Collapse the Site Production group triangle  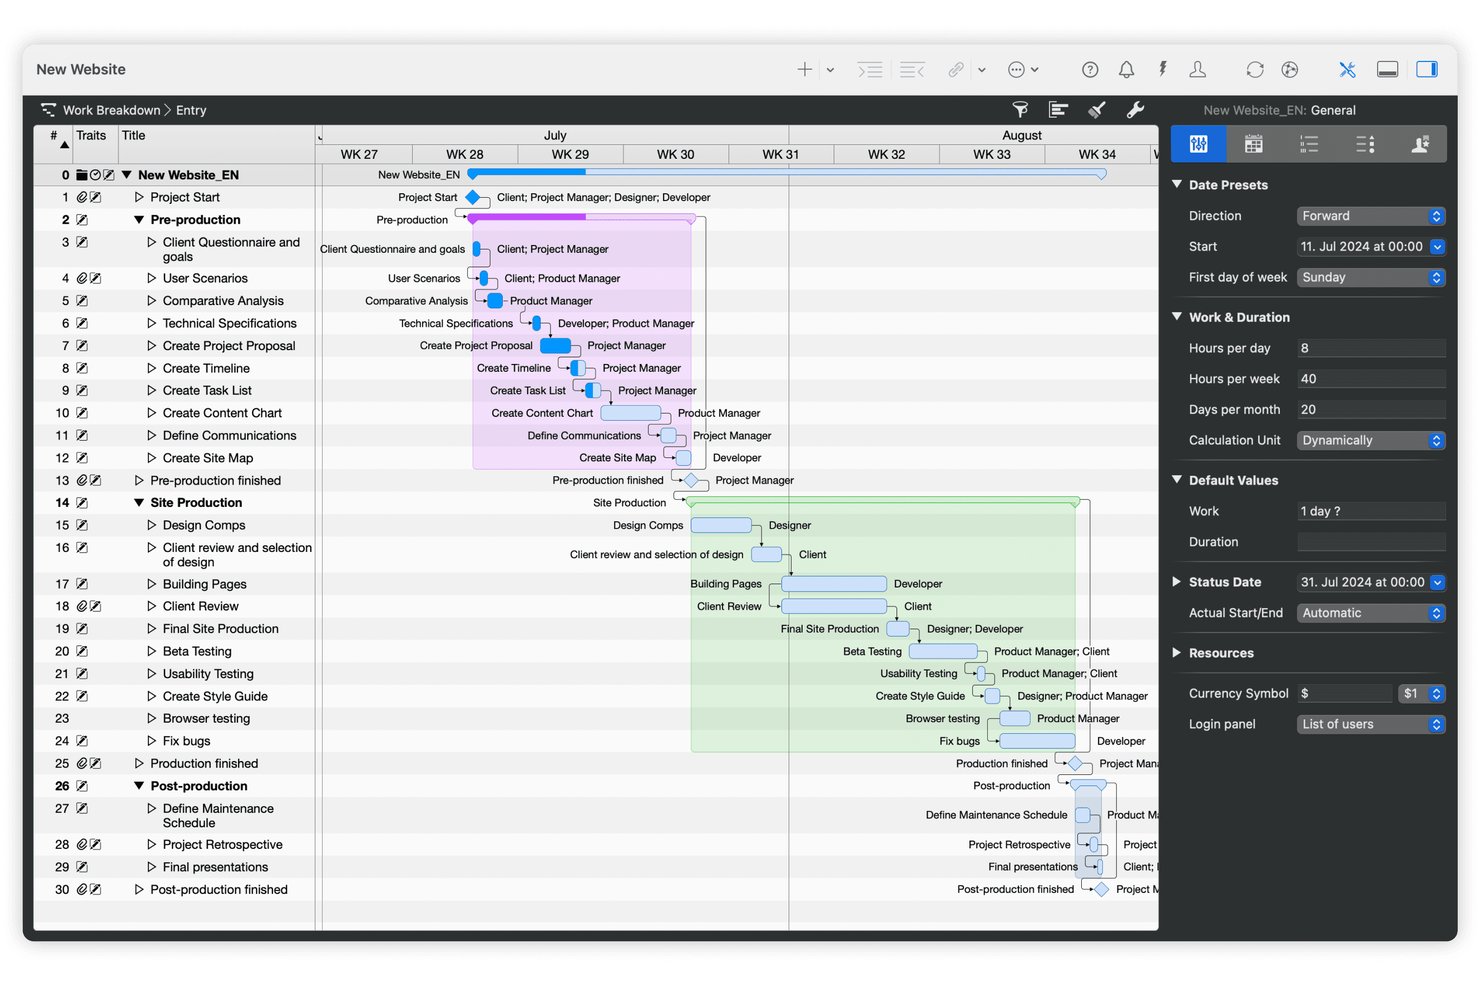(139, 503)
